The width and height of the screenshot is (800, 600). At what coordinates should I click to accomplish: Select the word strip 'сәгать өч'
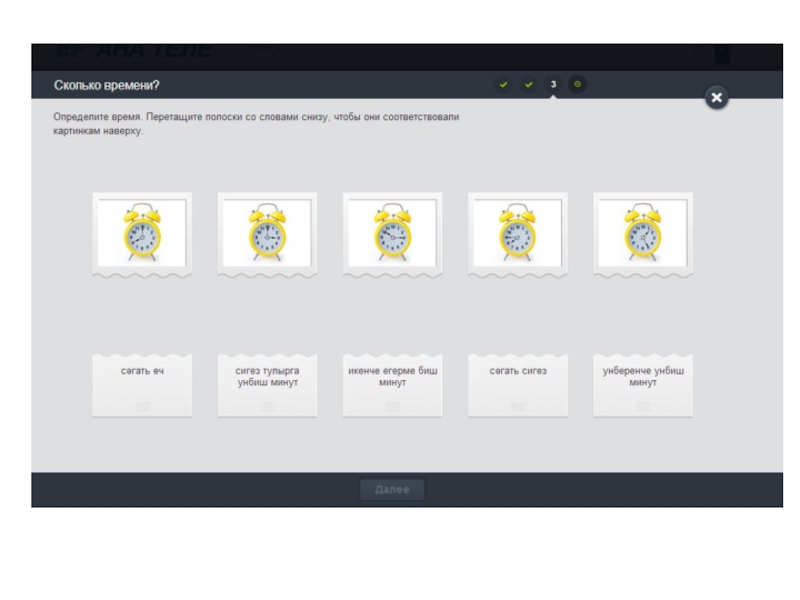[x=142, y=386]
